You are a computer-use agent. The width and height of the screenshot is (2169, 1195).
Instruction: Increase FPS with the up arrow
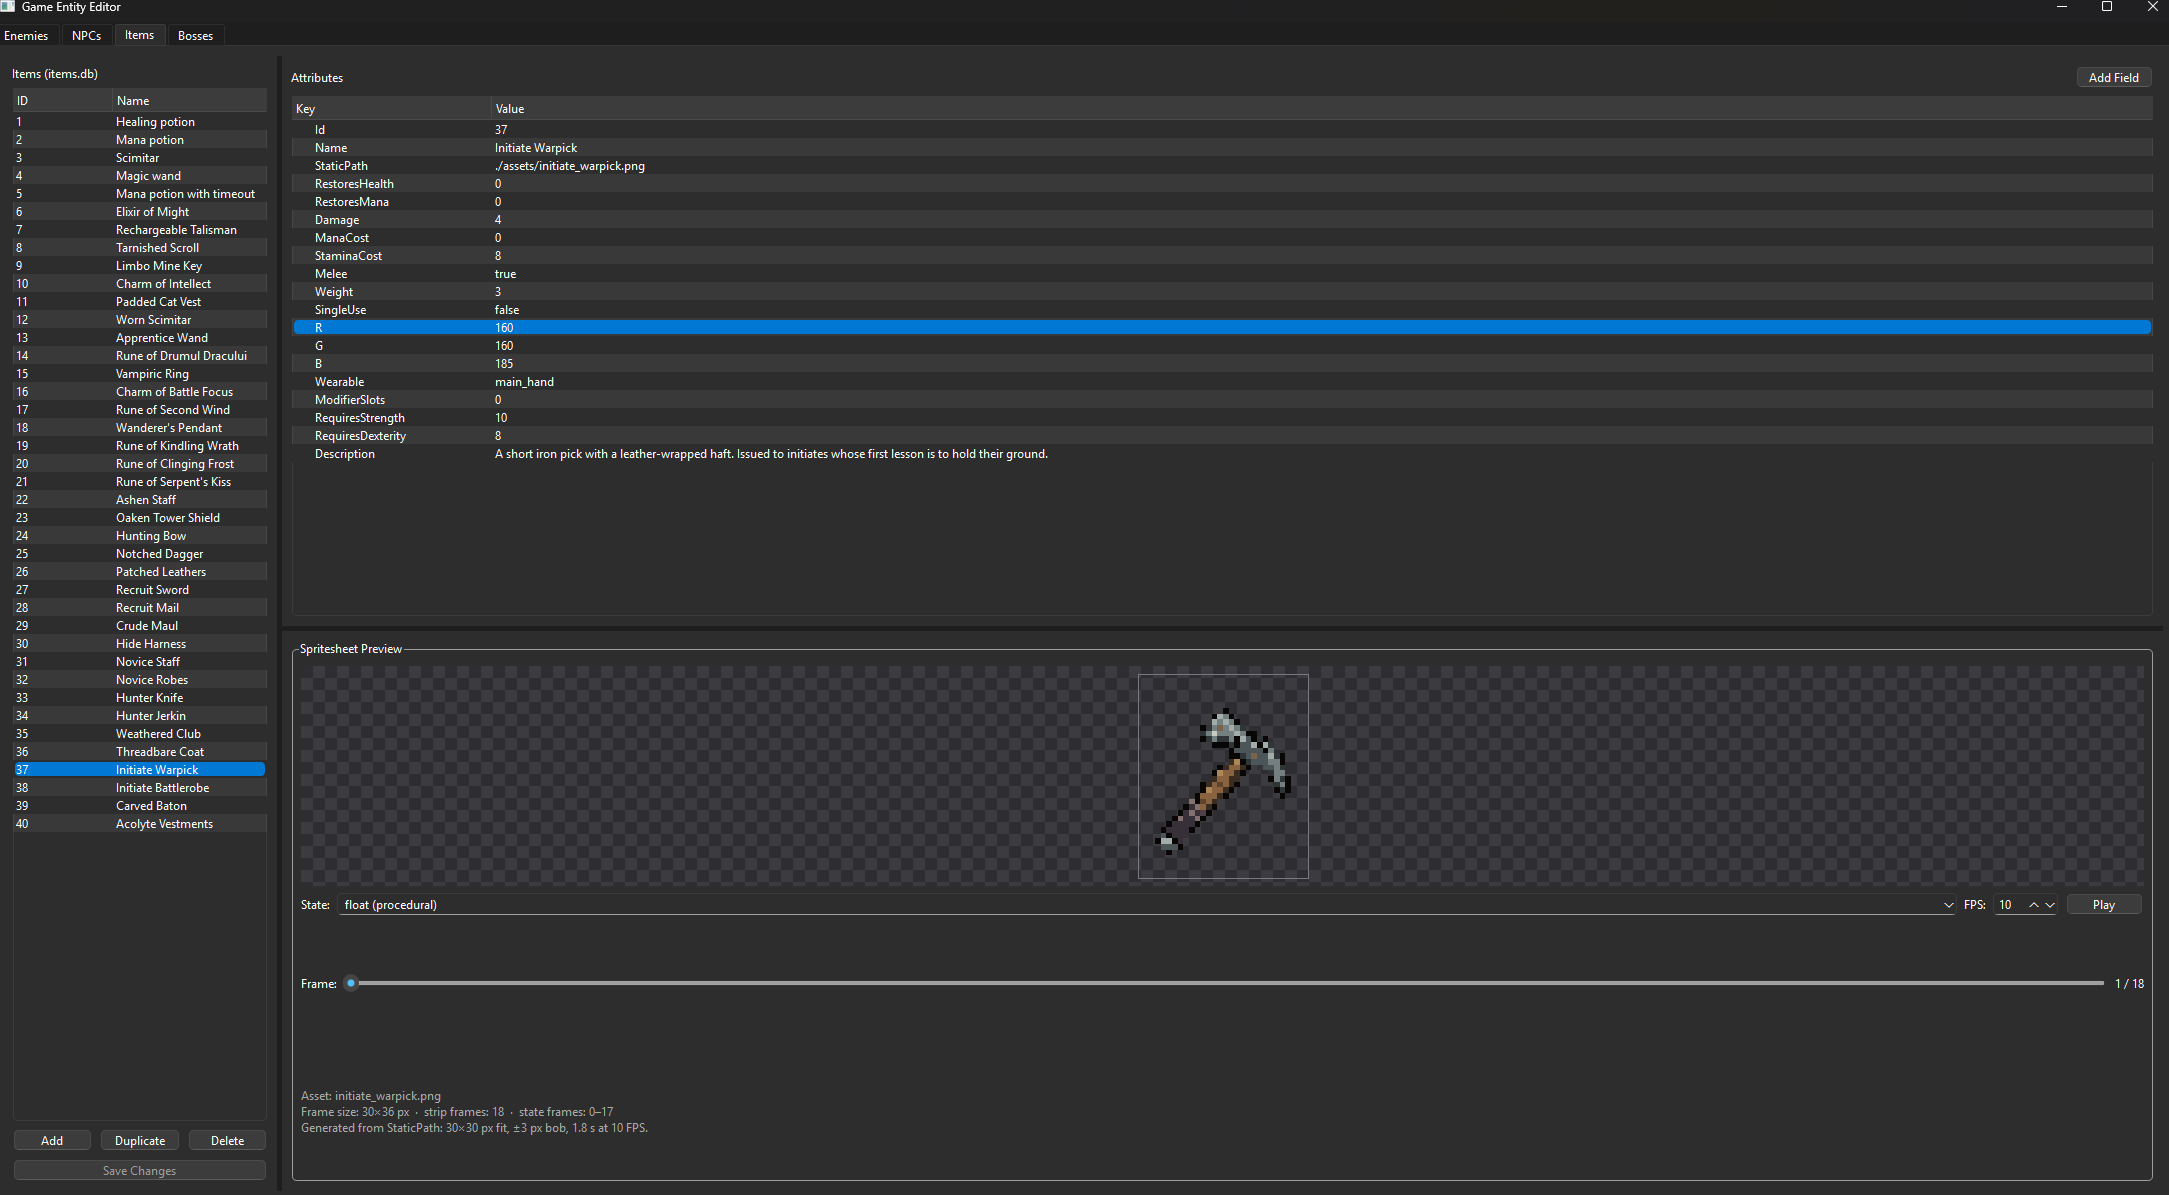[2033, 904]
